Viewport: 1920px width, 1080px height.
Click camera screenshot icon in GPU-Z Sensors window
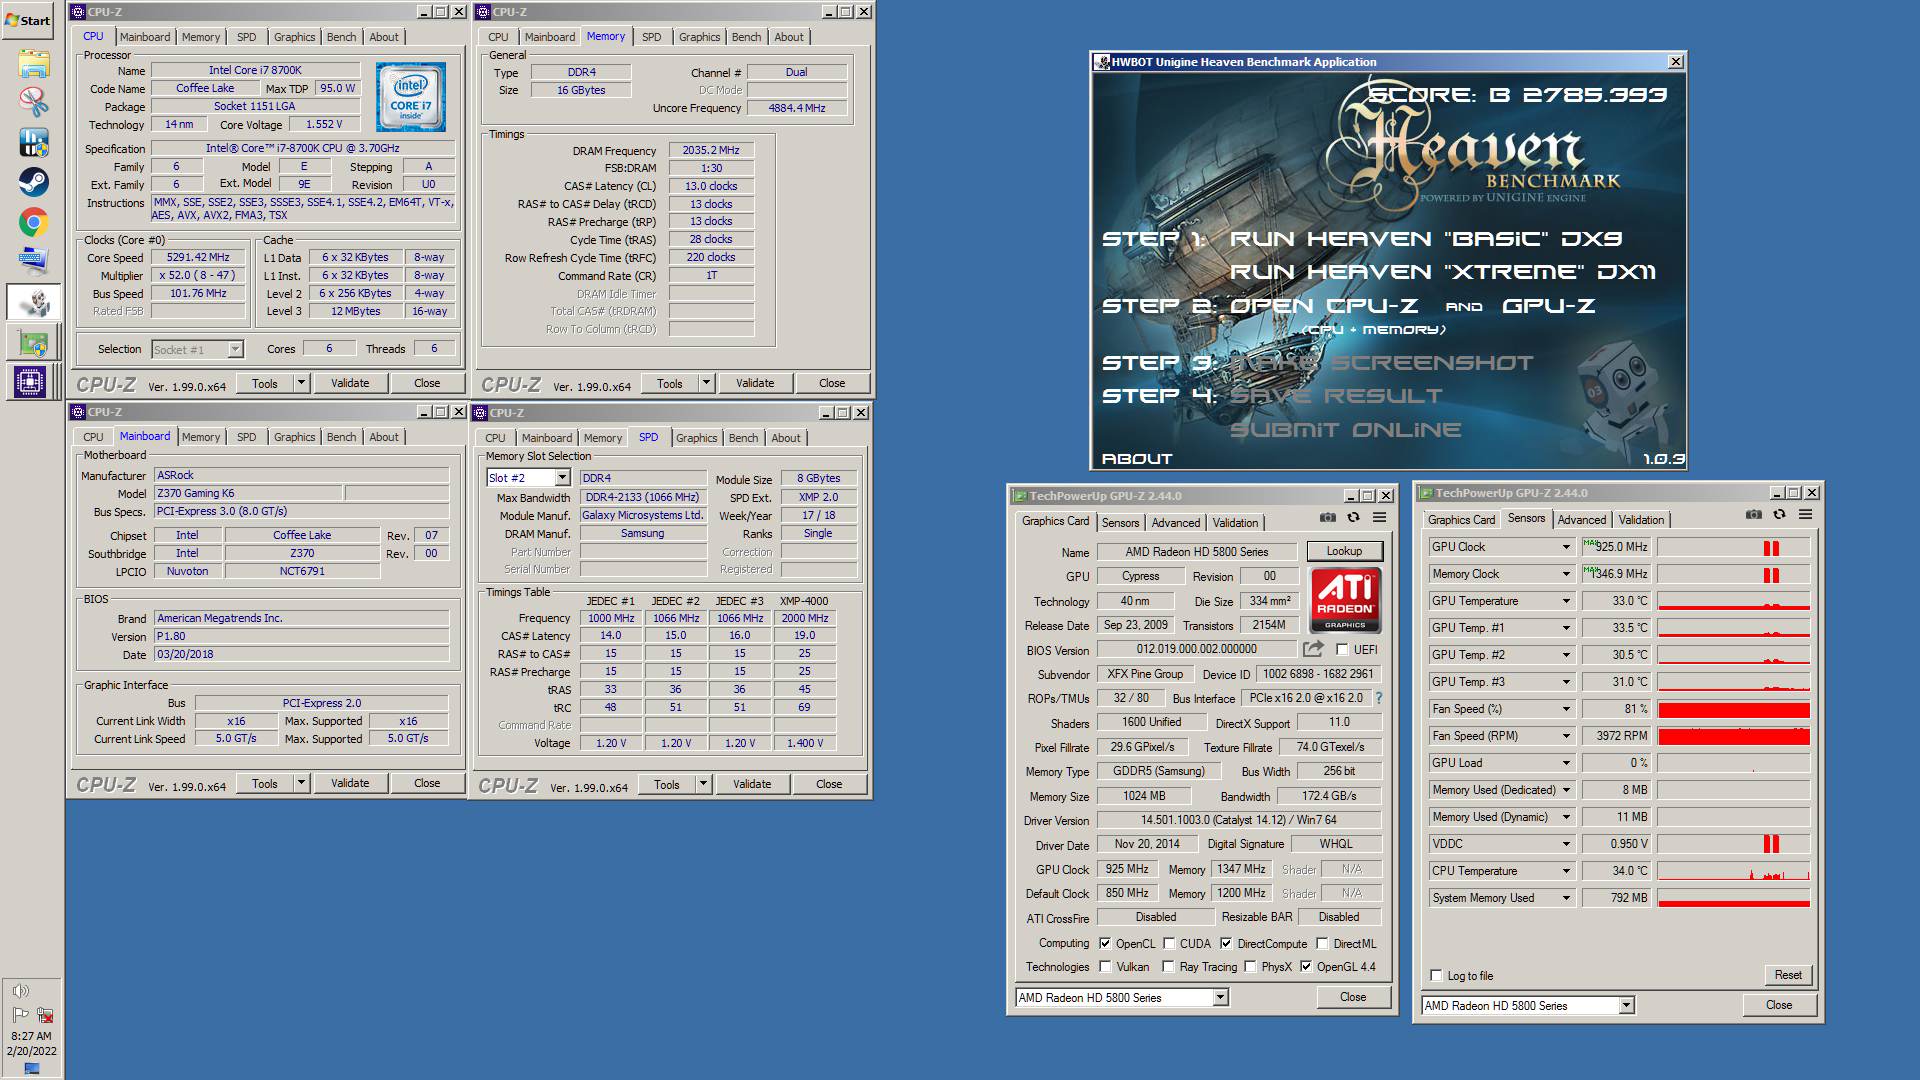click(1754, 515)
